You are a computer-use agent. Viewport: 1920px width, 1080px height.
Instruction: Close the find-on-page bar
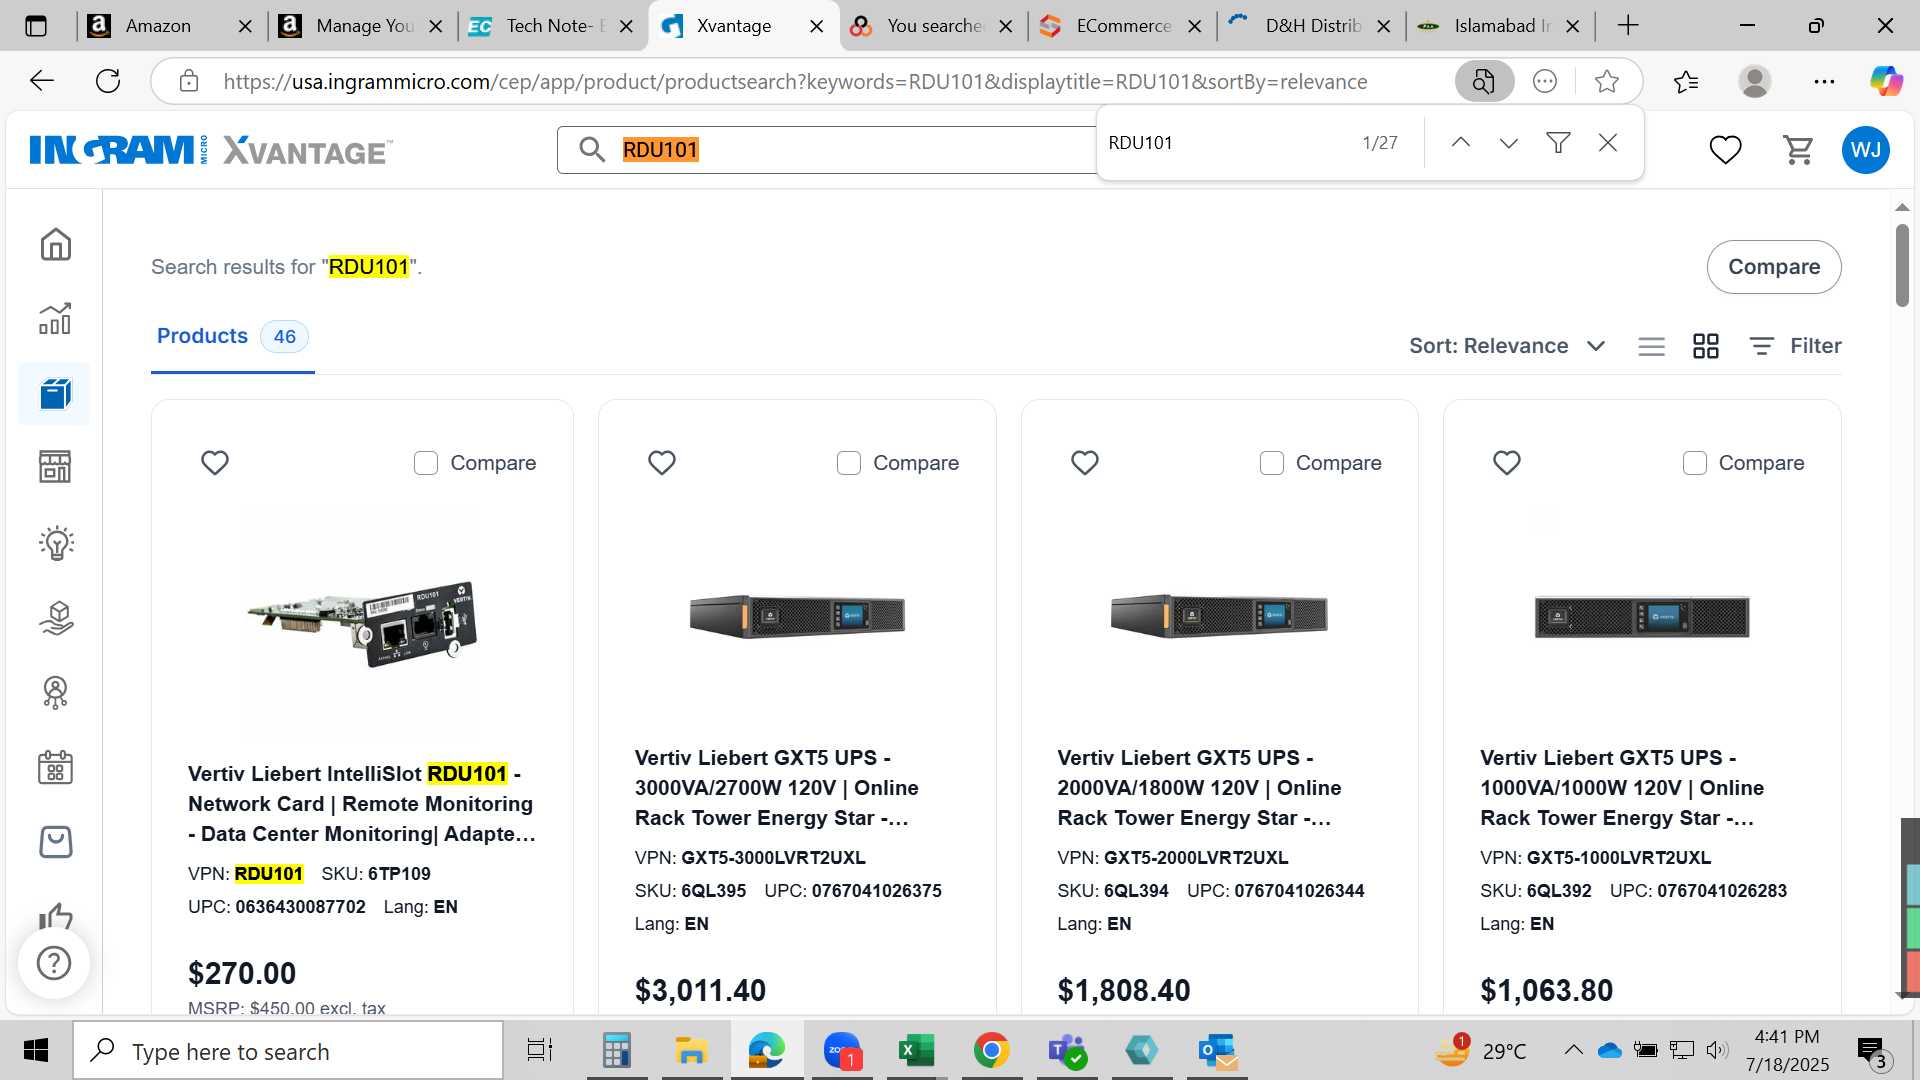pyautogui.click(x=1608, y=143)
